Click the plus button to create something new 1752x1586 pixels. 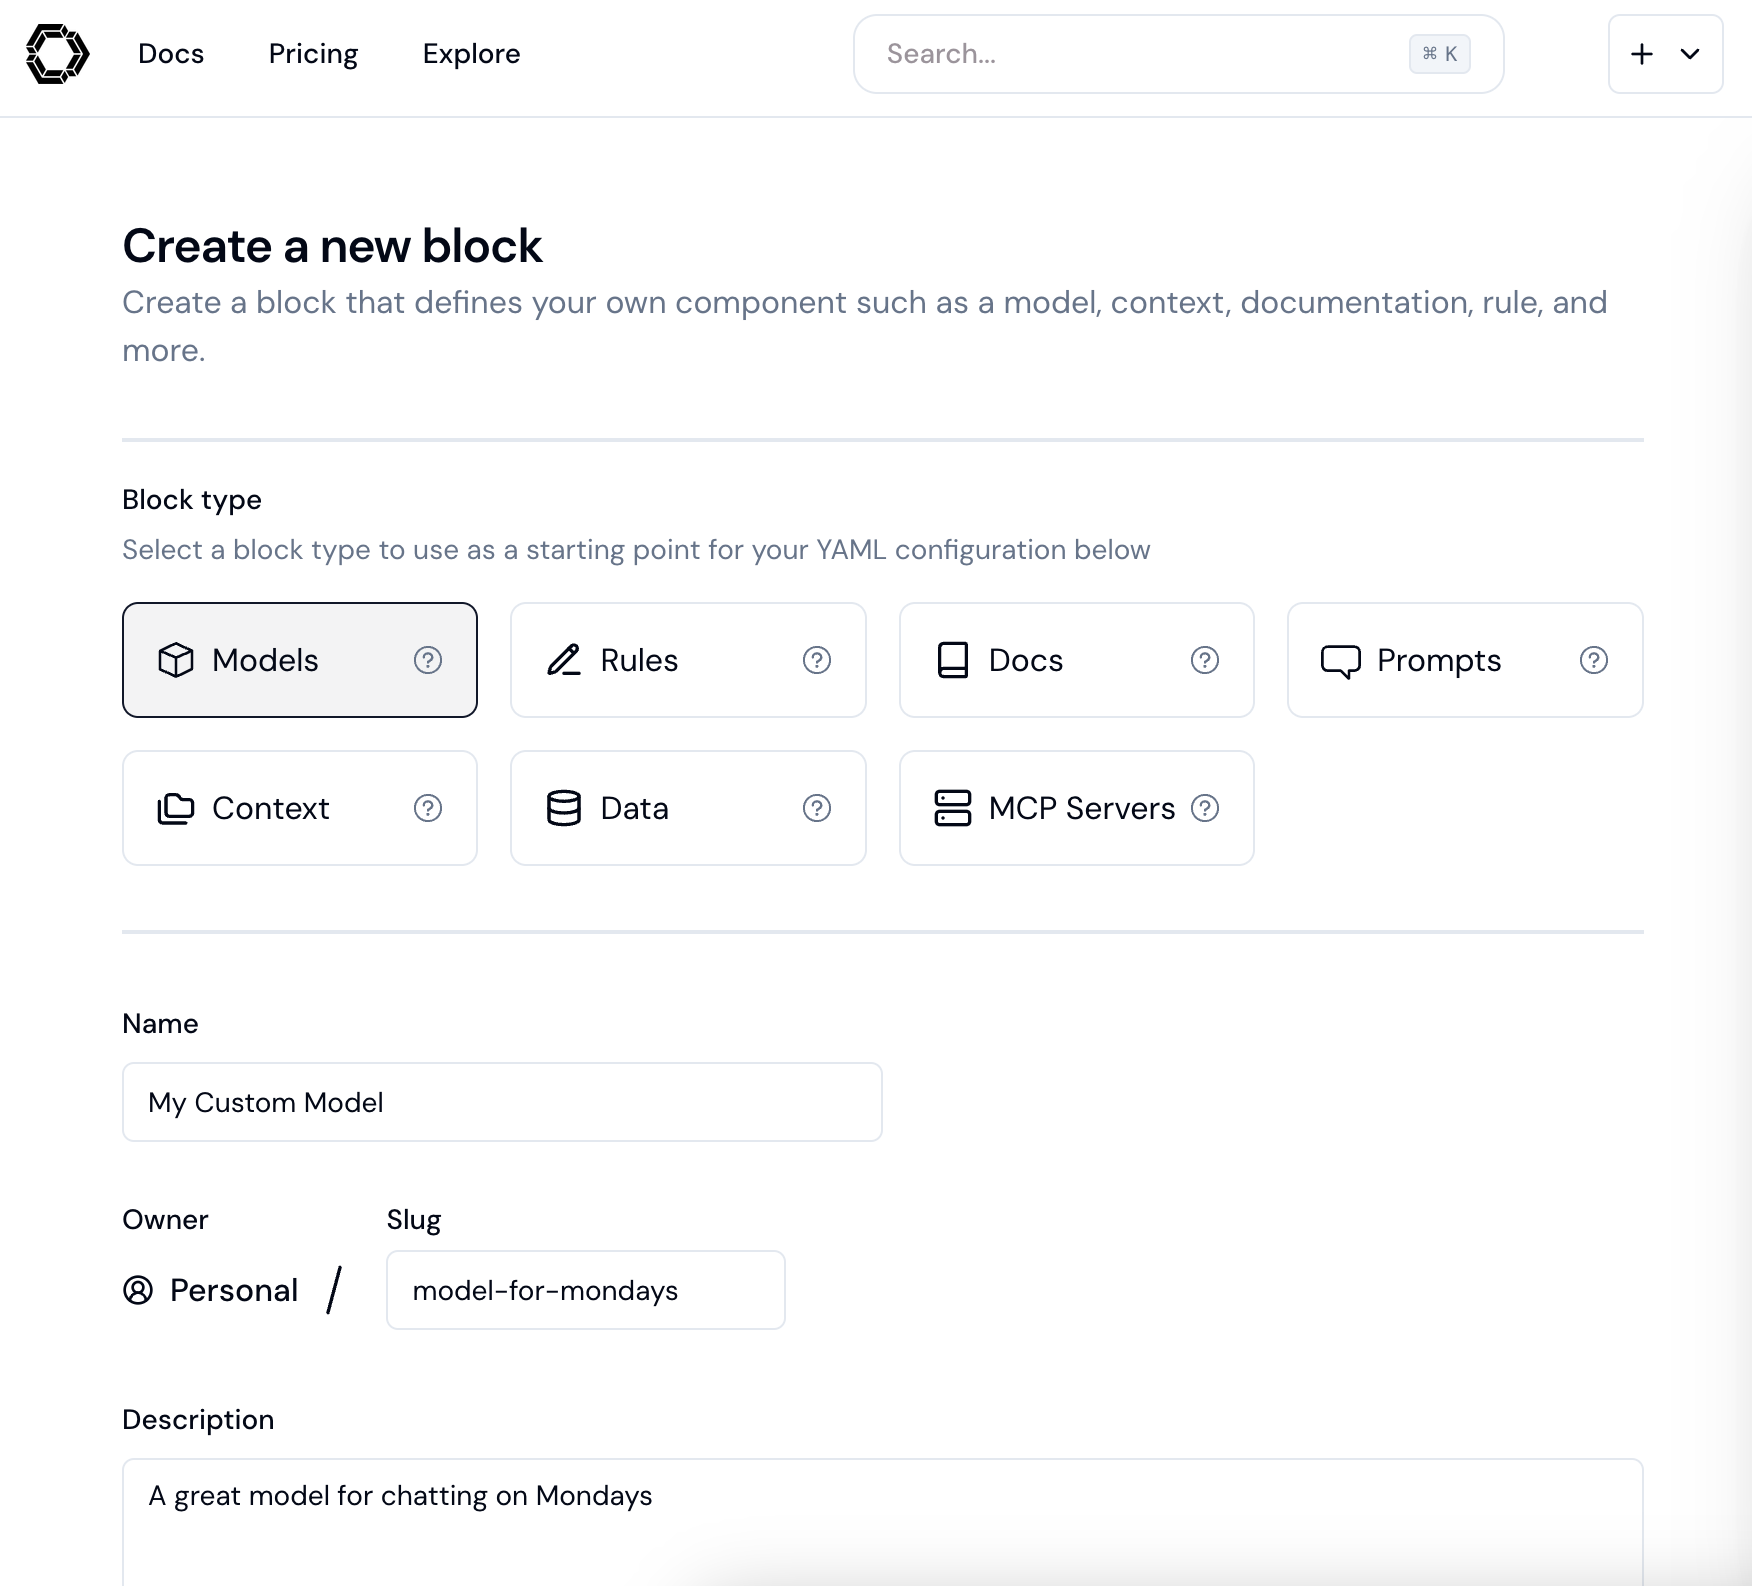coord(1641,54)
